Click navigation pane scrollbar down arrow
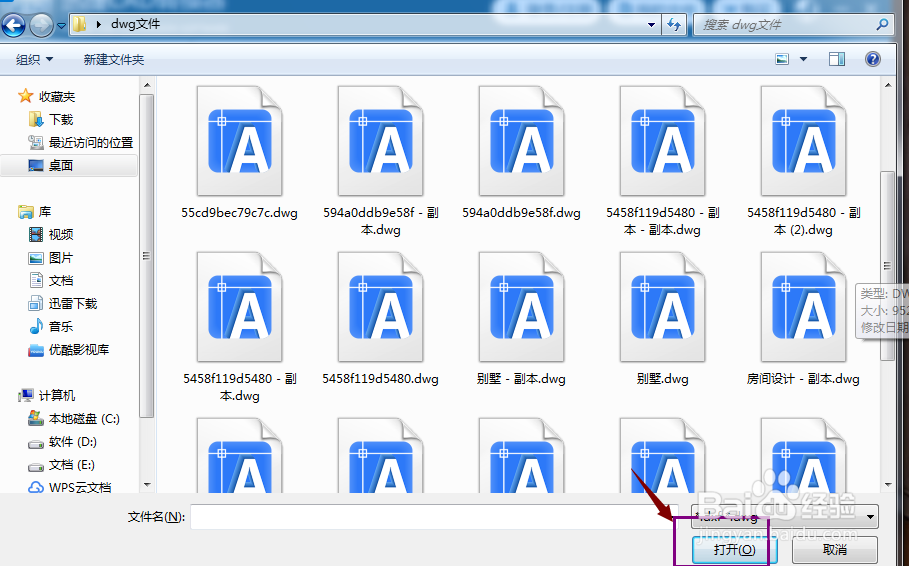909x566 pixels. coord(147,485)
